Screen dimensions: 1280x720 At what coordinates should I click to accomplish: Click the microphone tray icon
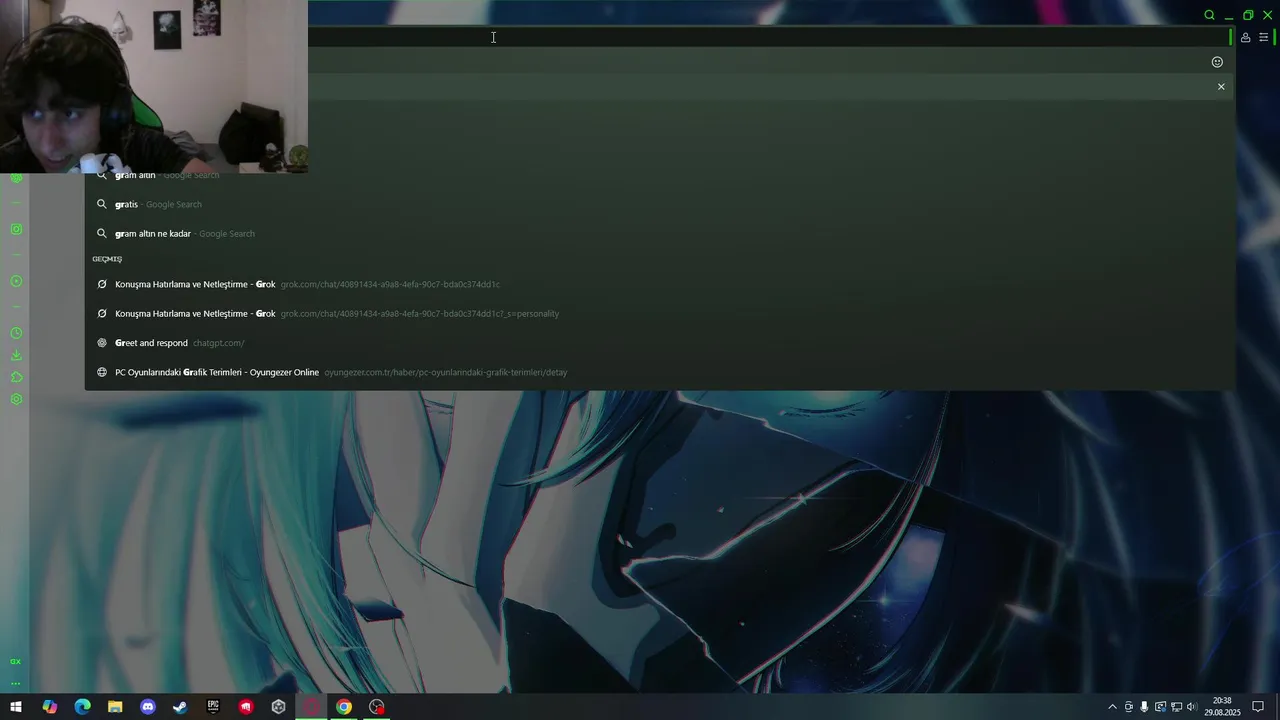1144,707
